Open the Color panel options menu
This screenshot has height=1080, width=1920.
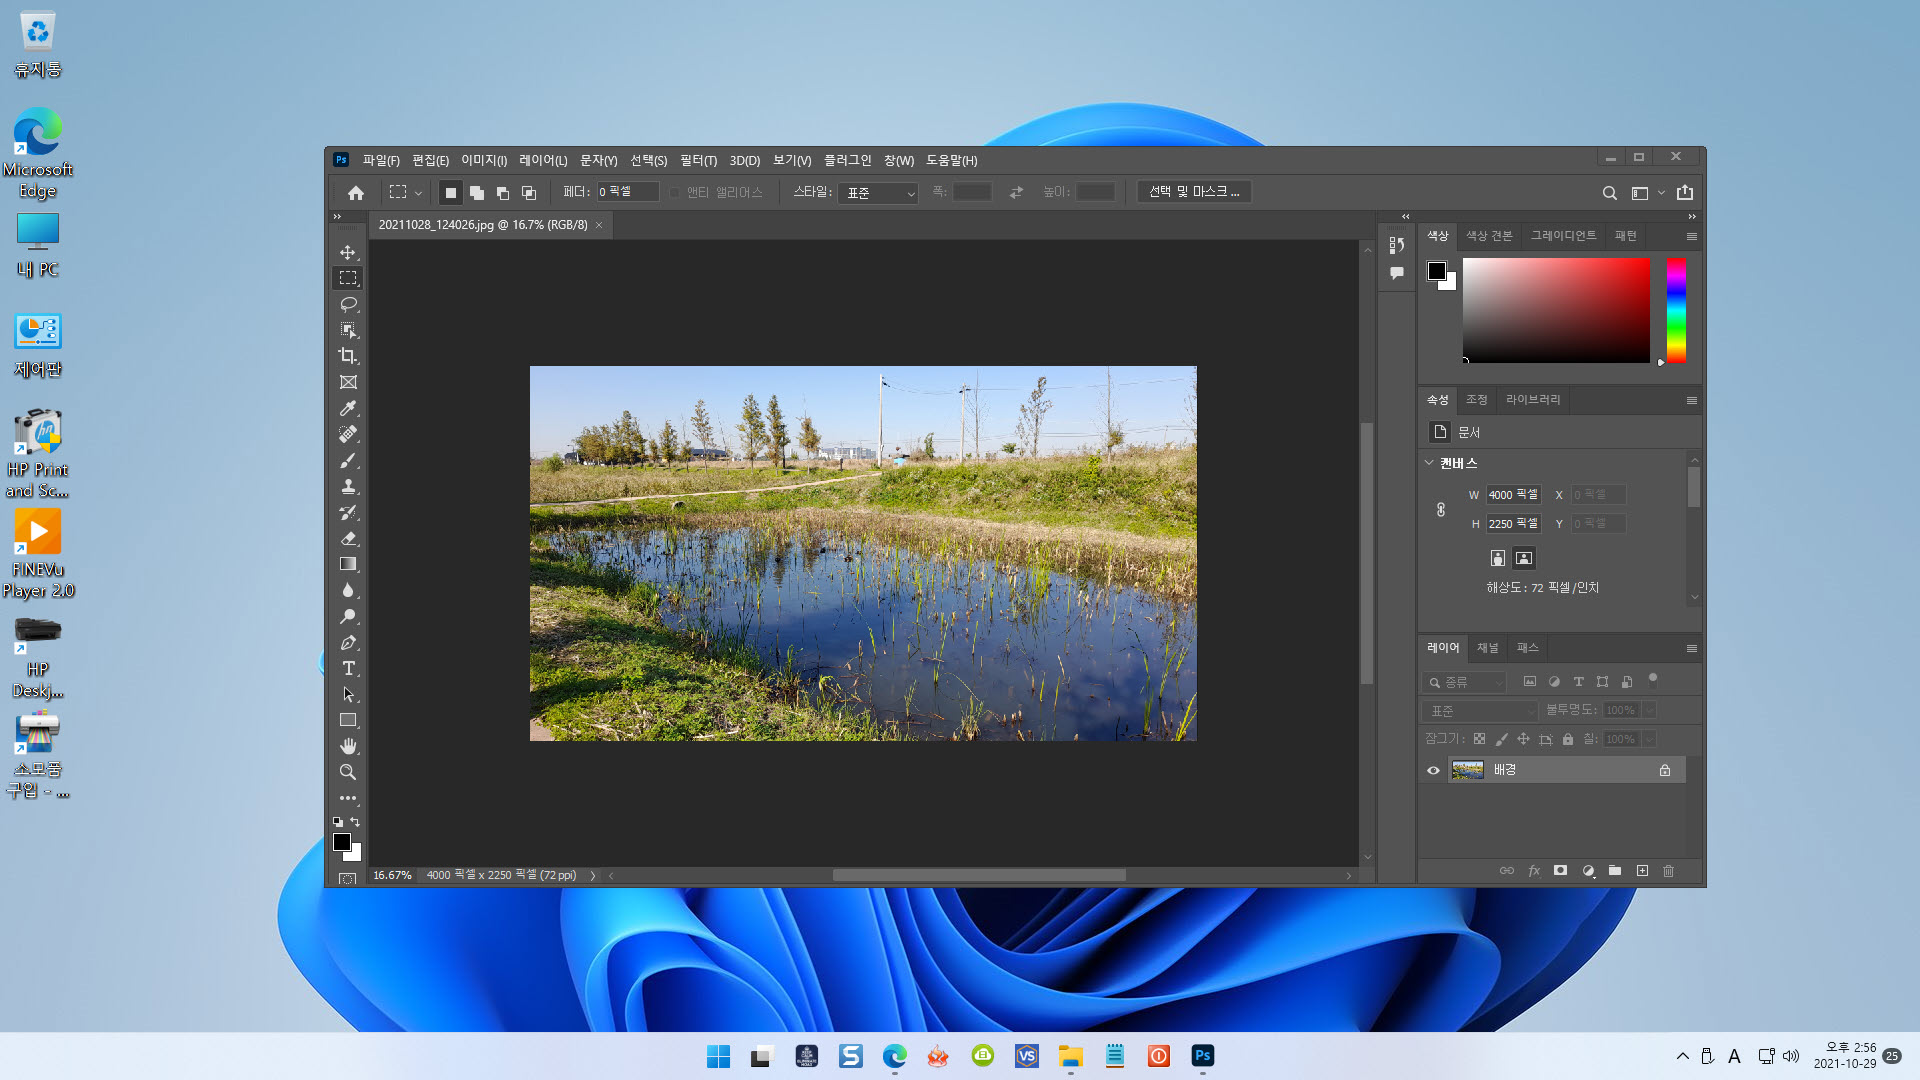click(1691, 237)
